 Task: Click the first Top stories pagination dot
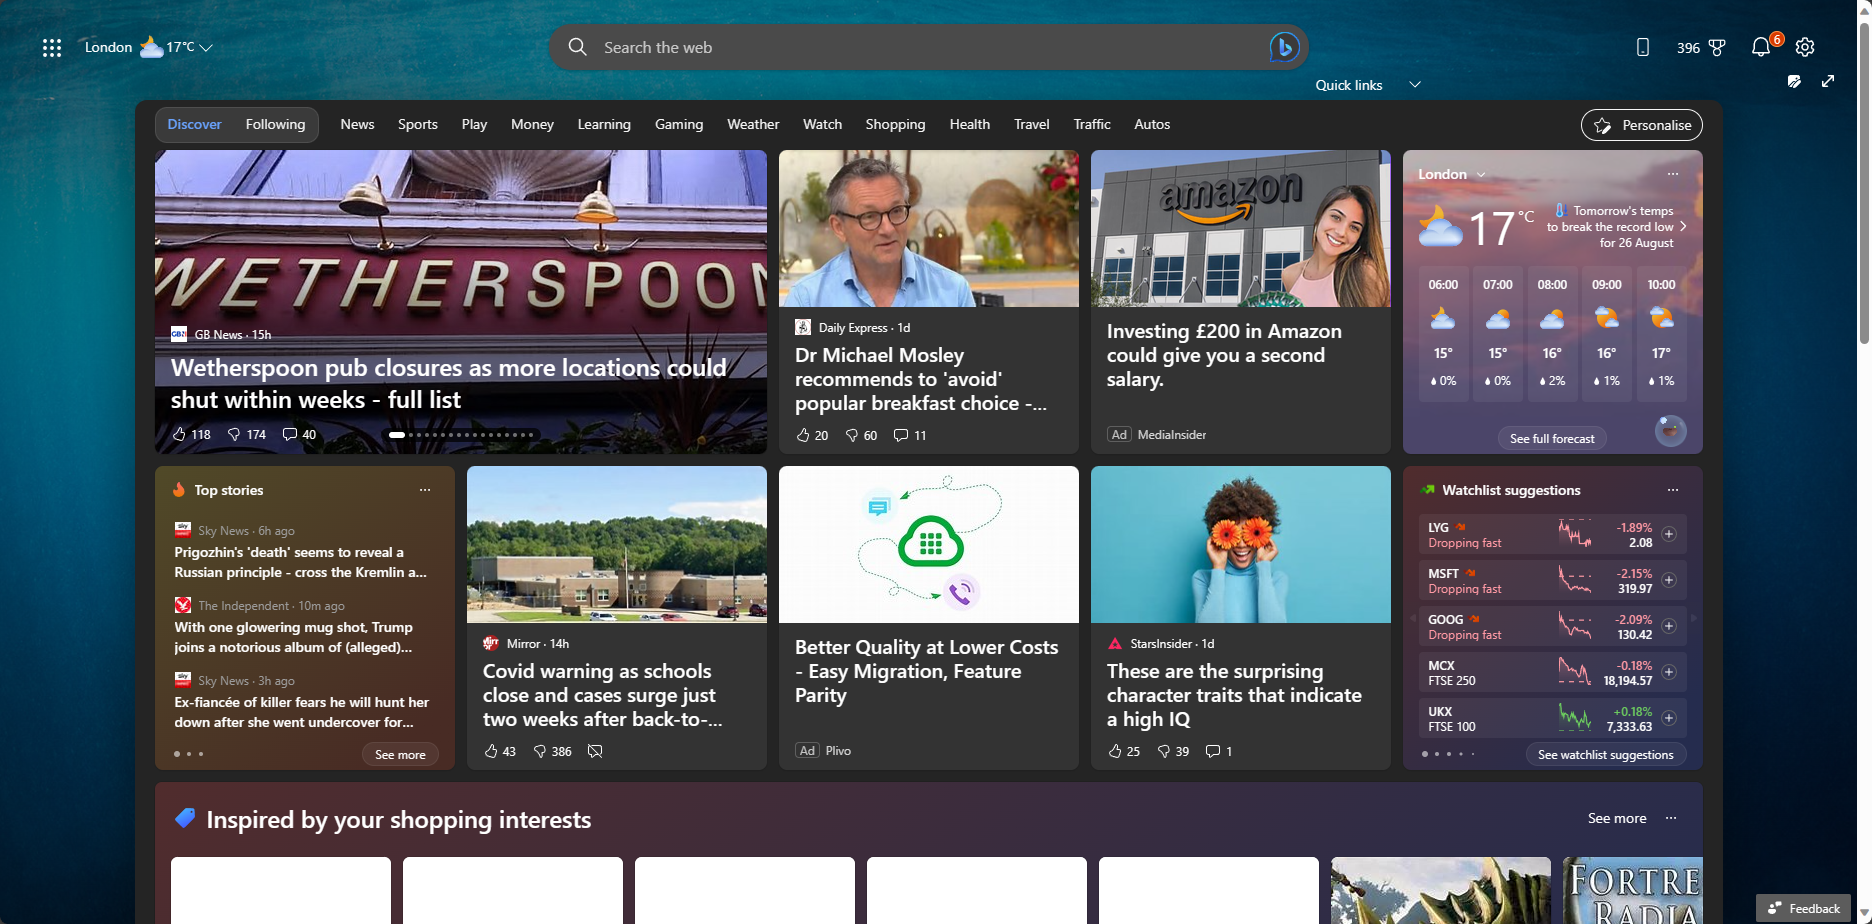tap(177, 754)
